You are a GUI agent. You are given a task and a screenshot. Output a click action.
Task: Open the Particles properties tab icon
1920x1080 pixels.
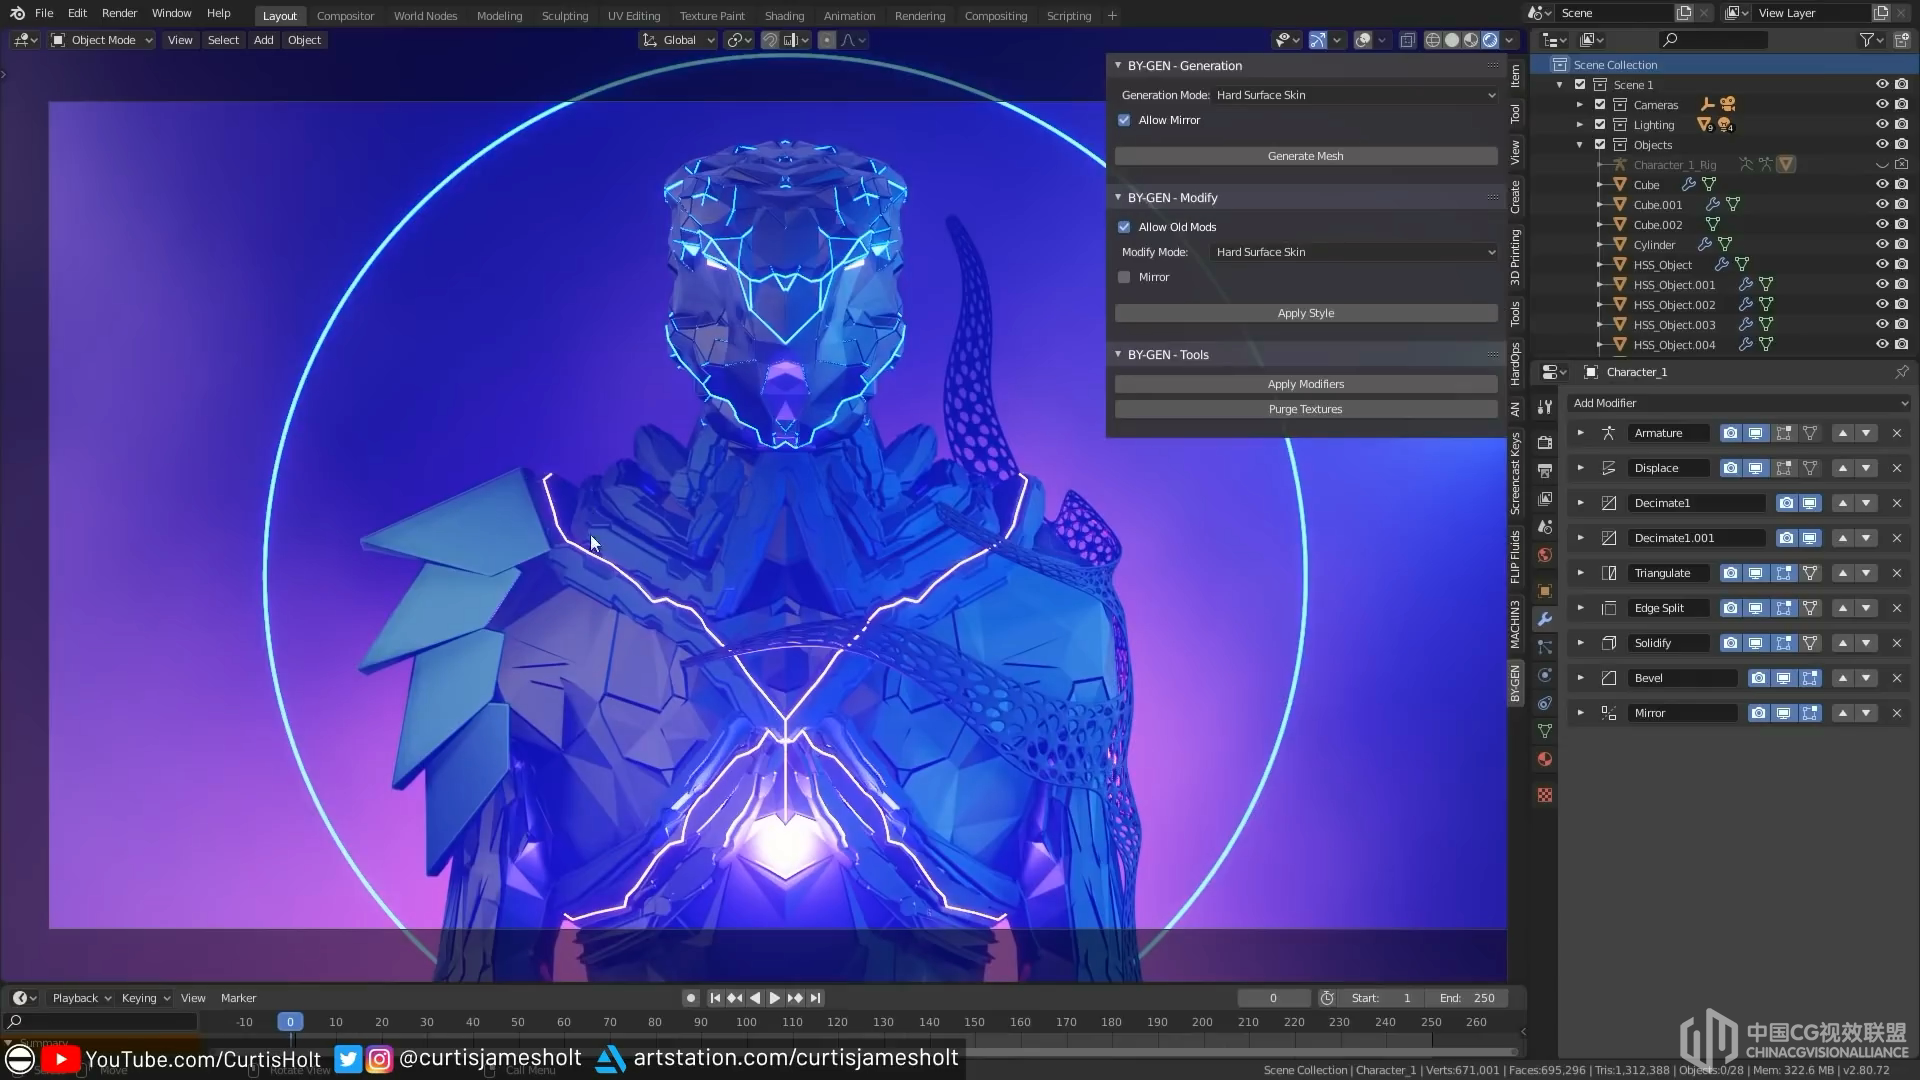tap(1545, 647)
